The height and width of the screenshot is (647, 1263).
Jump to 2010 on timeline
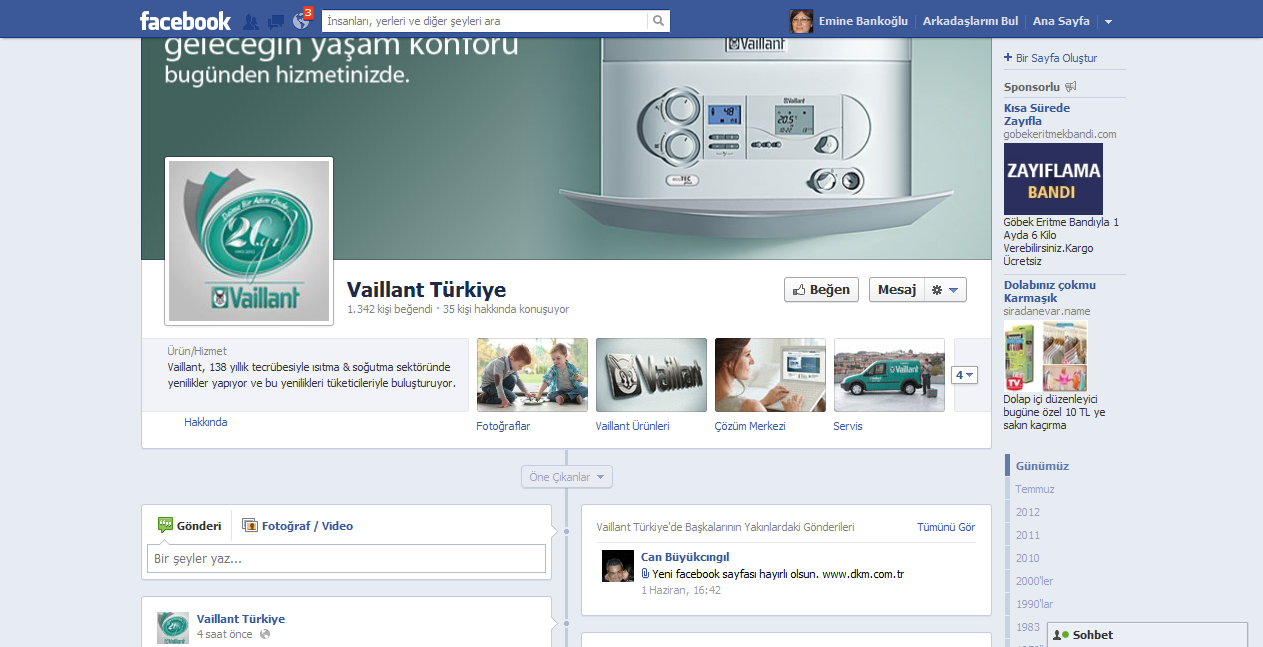click(1028, 558)
